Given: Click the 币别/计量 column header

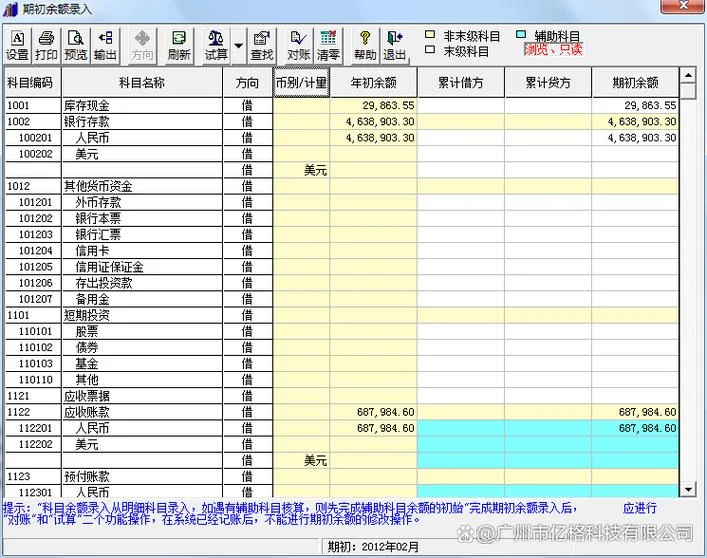Looking at the screenshot, I should (x=301, y=82).
